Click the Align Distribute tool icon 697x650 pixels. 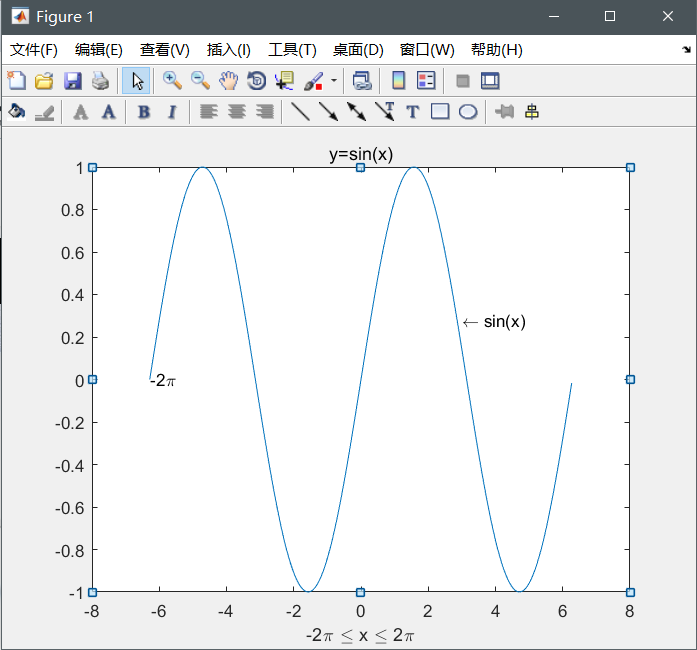coord(532,112)
